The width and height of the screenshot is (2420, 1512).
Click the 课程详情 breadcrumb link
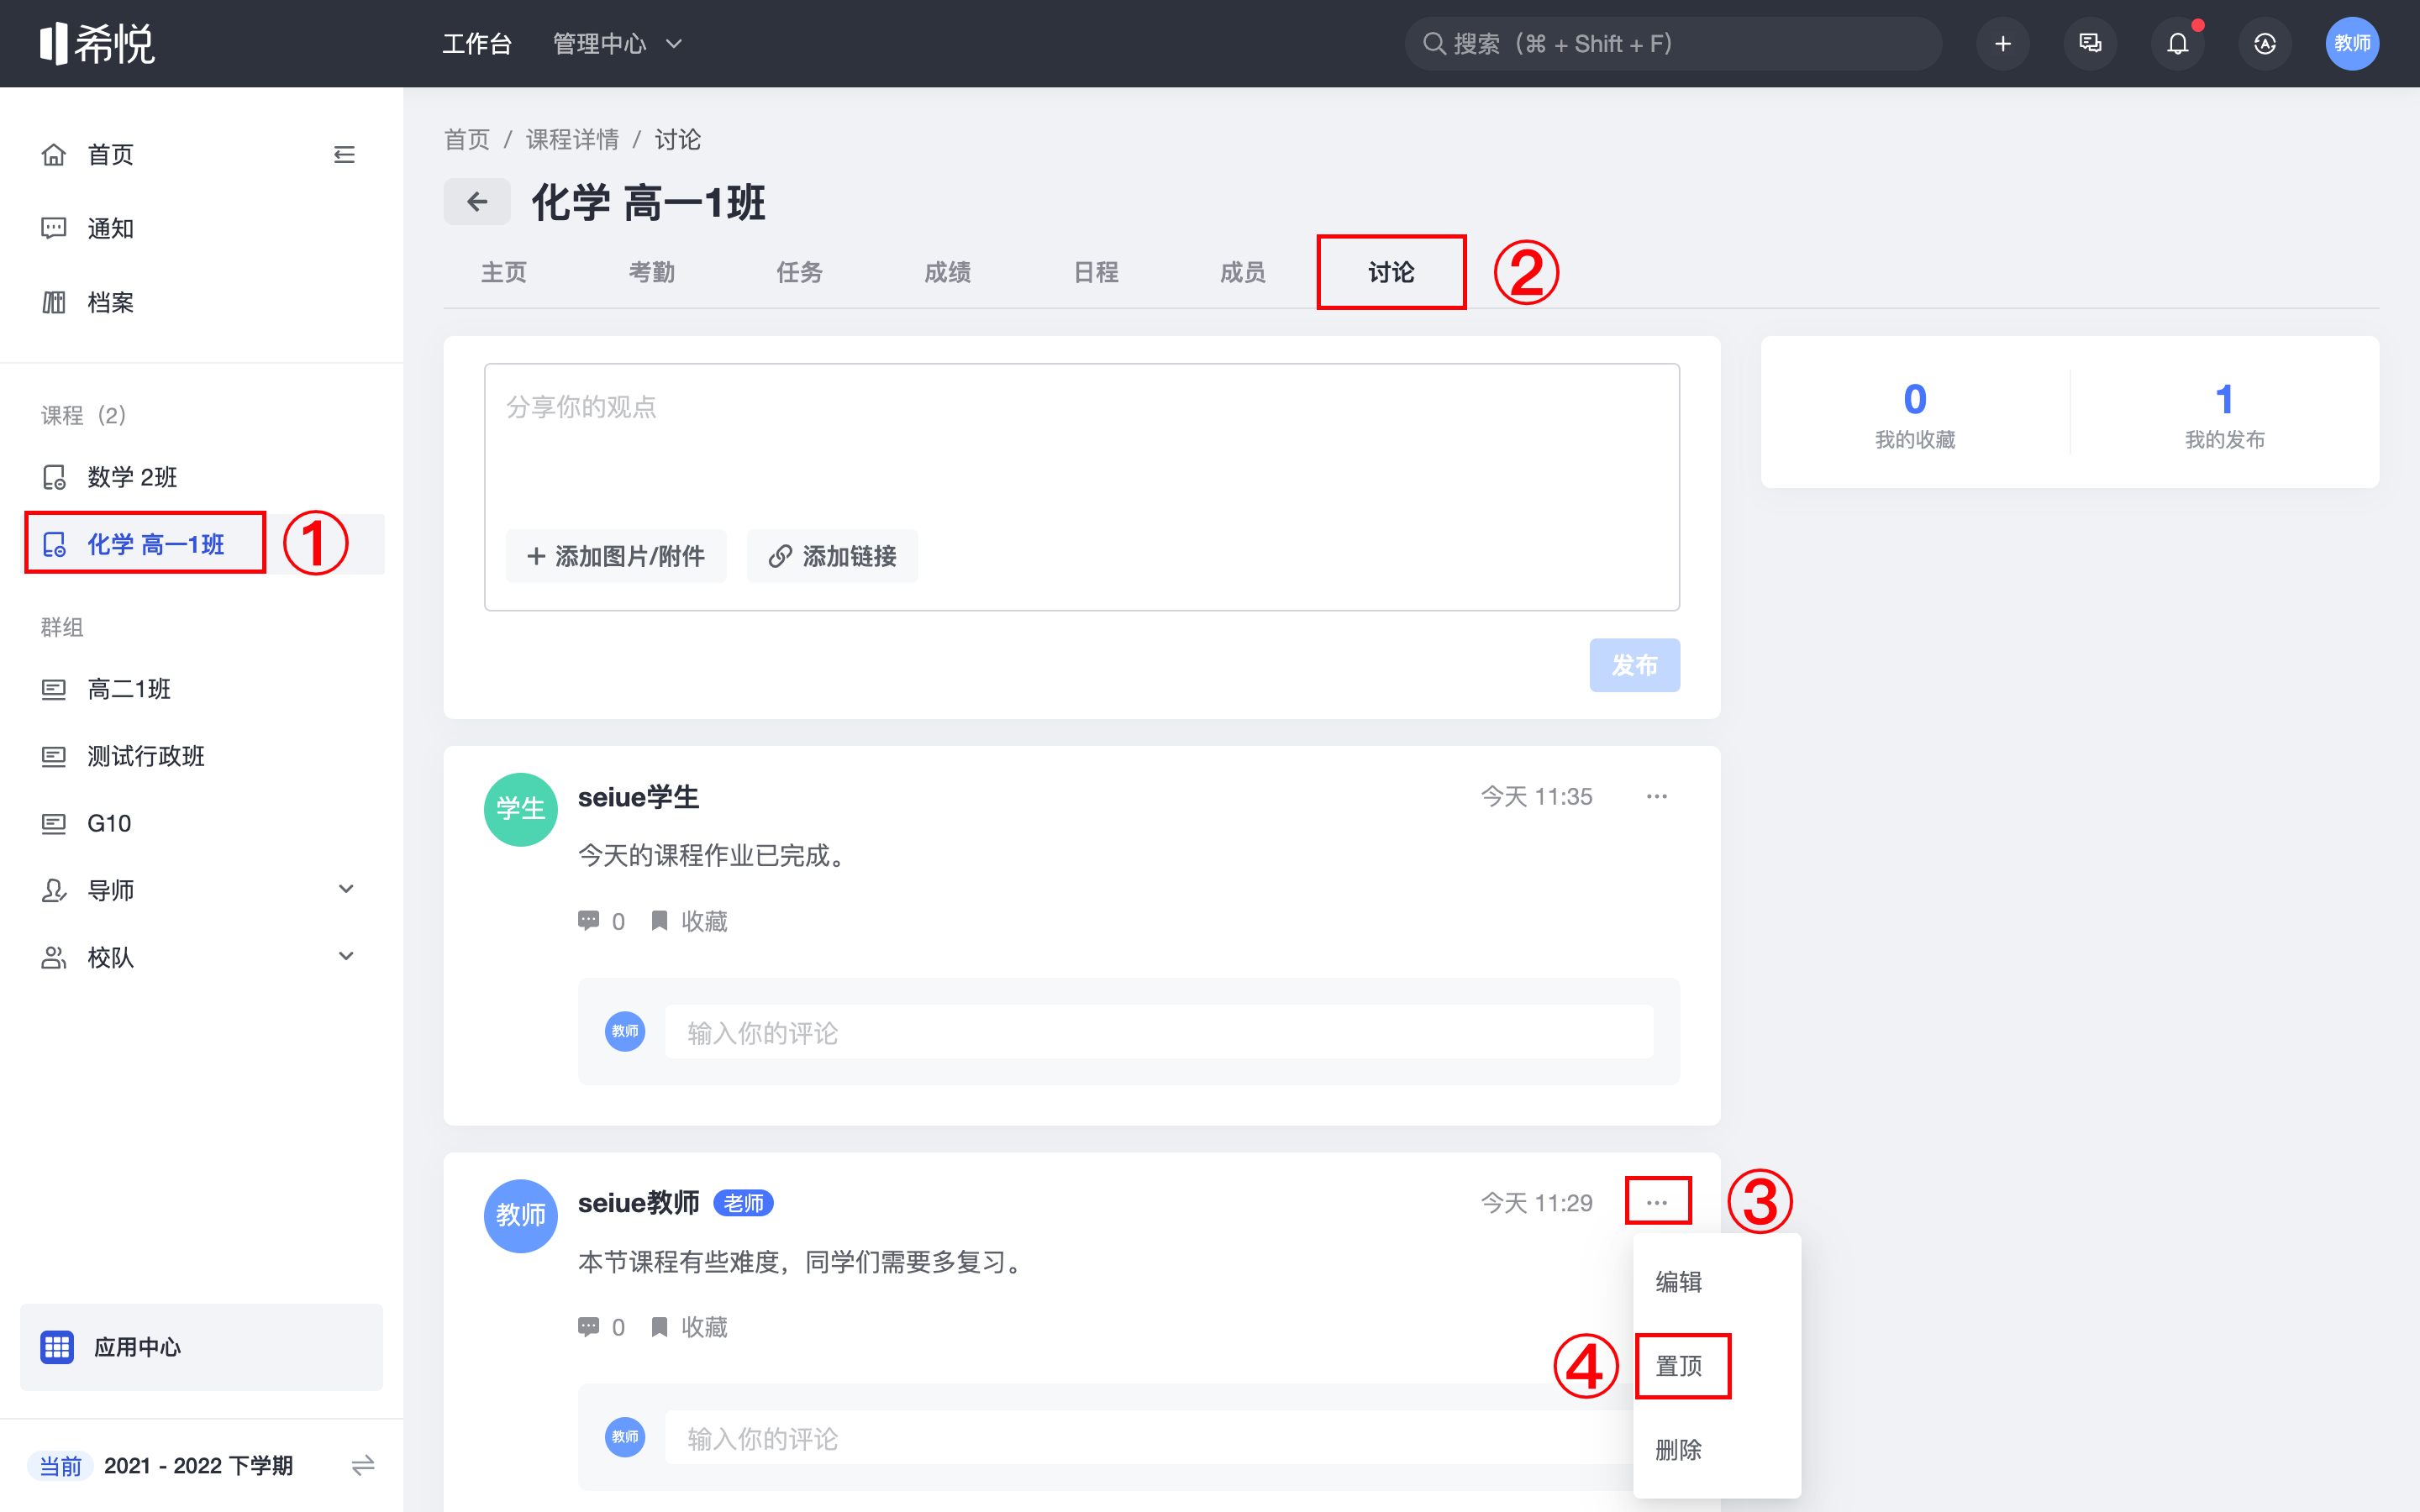point(572,140)
